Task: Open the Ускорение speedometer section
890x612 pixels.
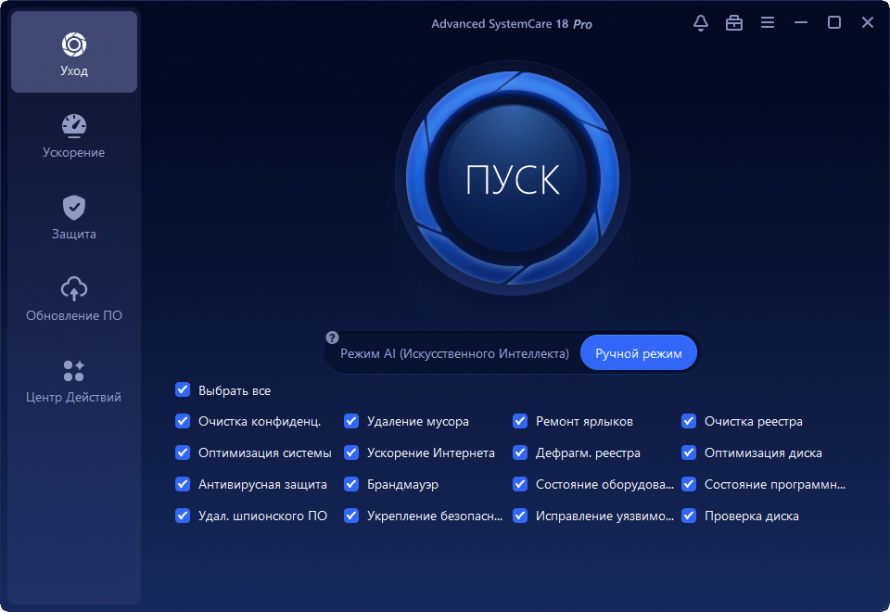Action: 74,136
